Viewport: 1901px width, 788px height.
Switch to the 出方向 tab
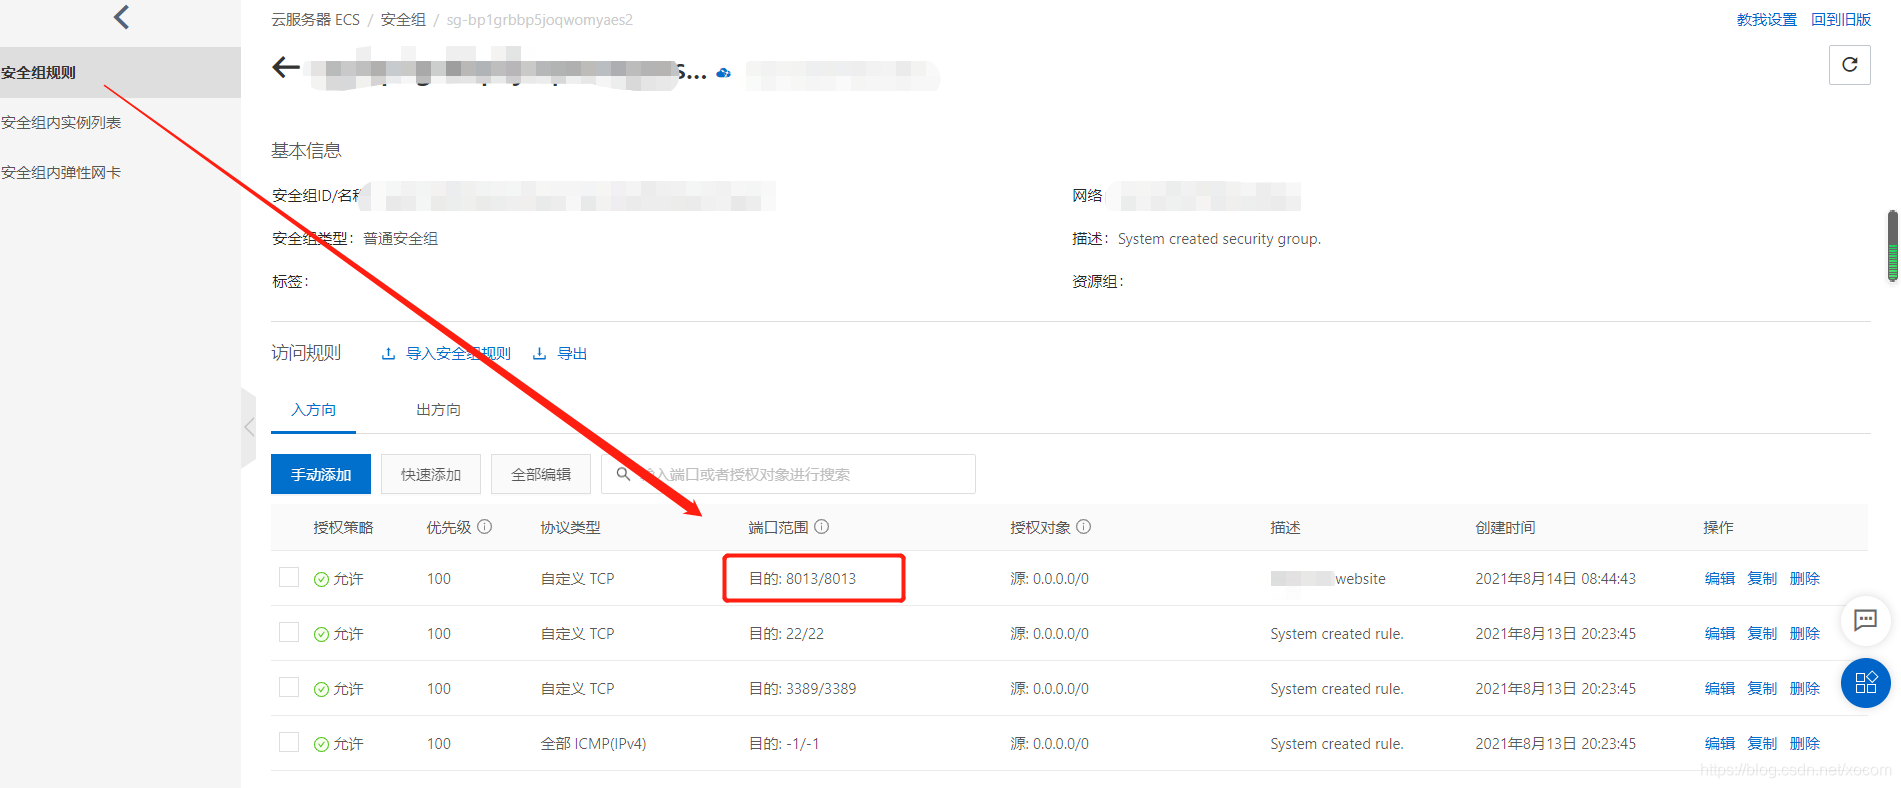[438, 410]
